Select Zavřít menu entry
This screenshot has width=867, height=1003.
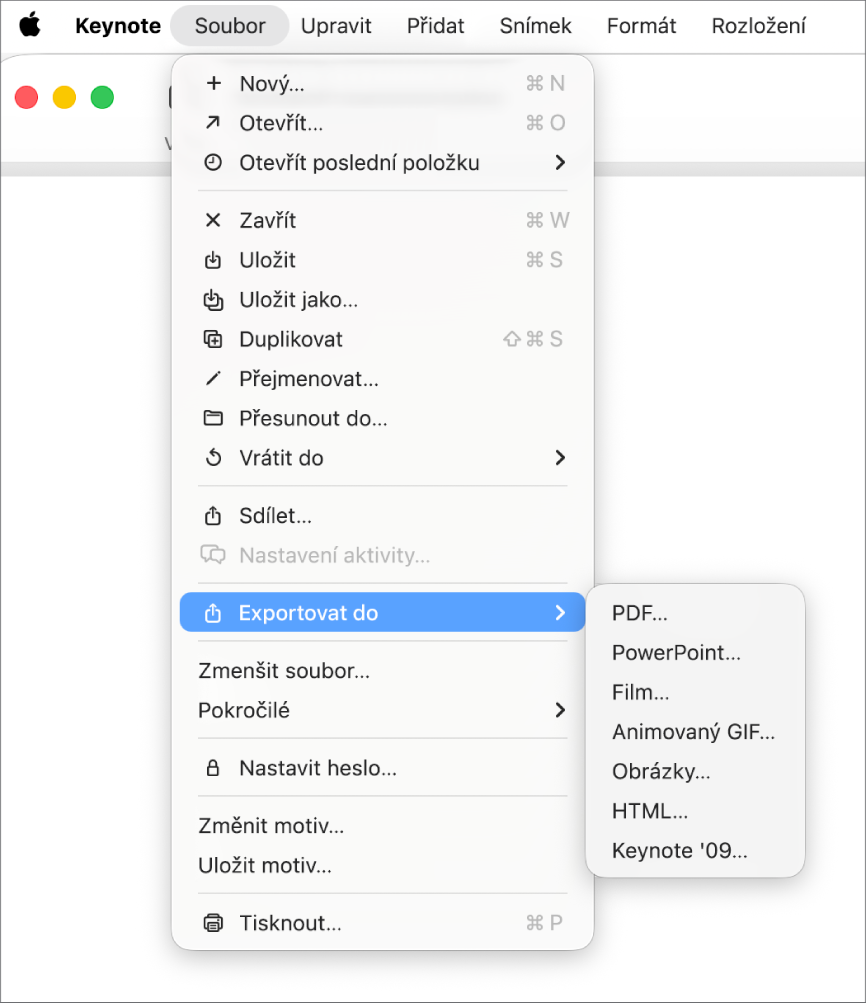(383, 220)
